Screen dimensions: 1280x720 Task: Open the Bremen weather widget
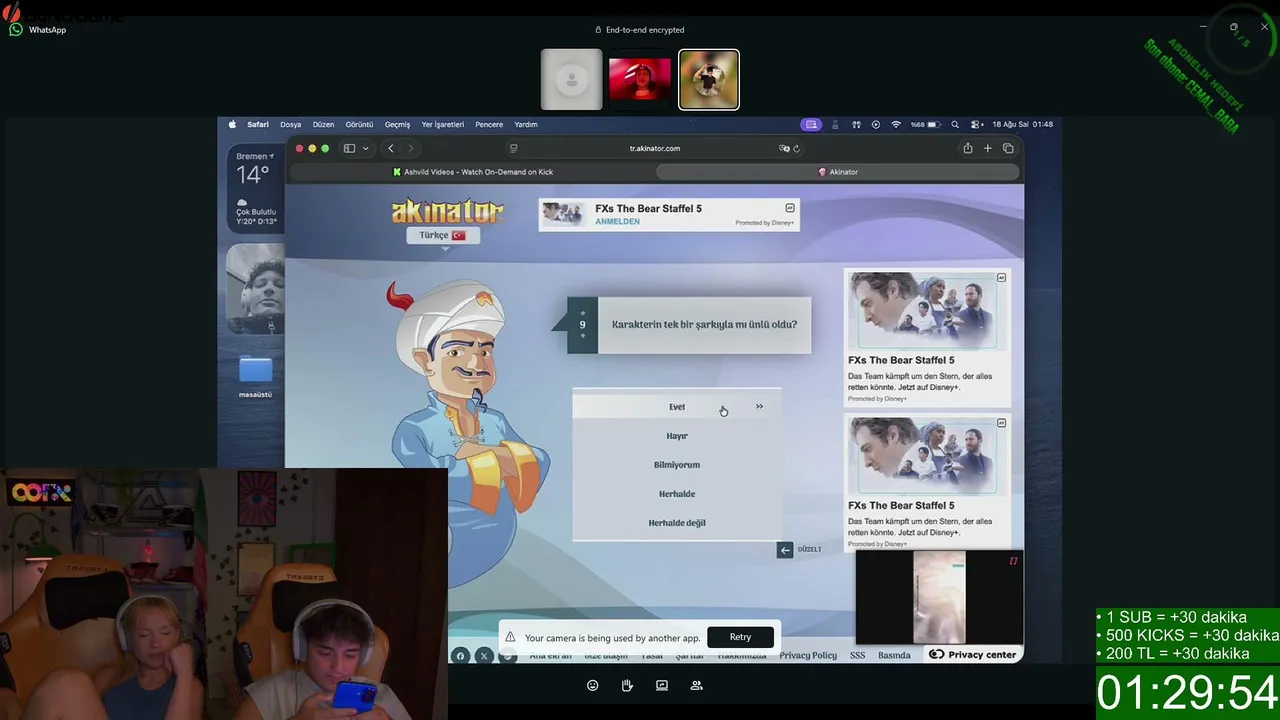(254, 187)
